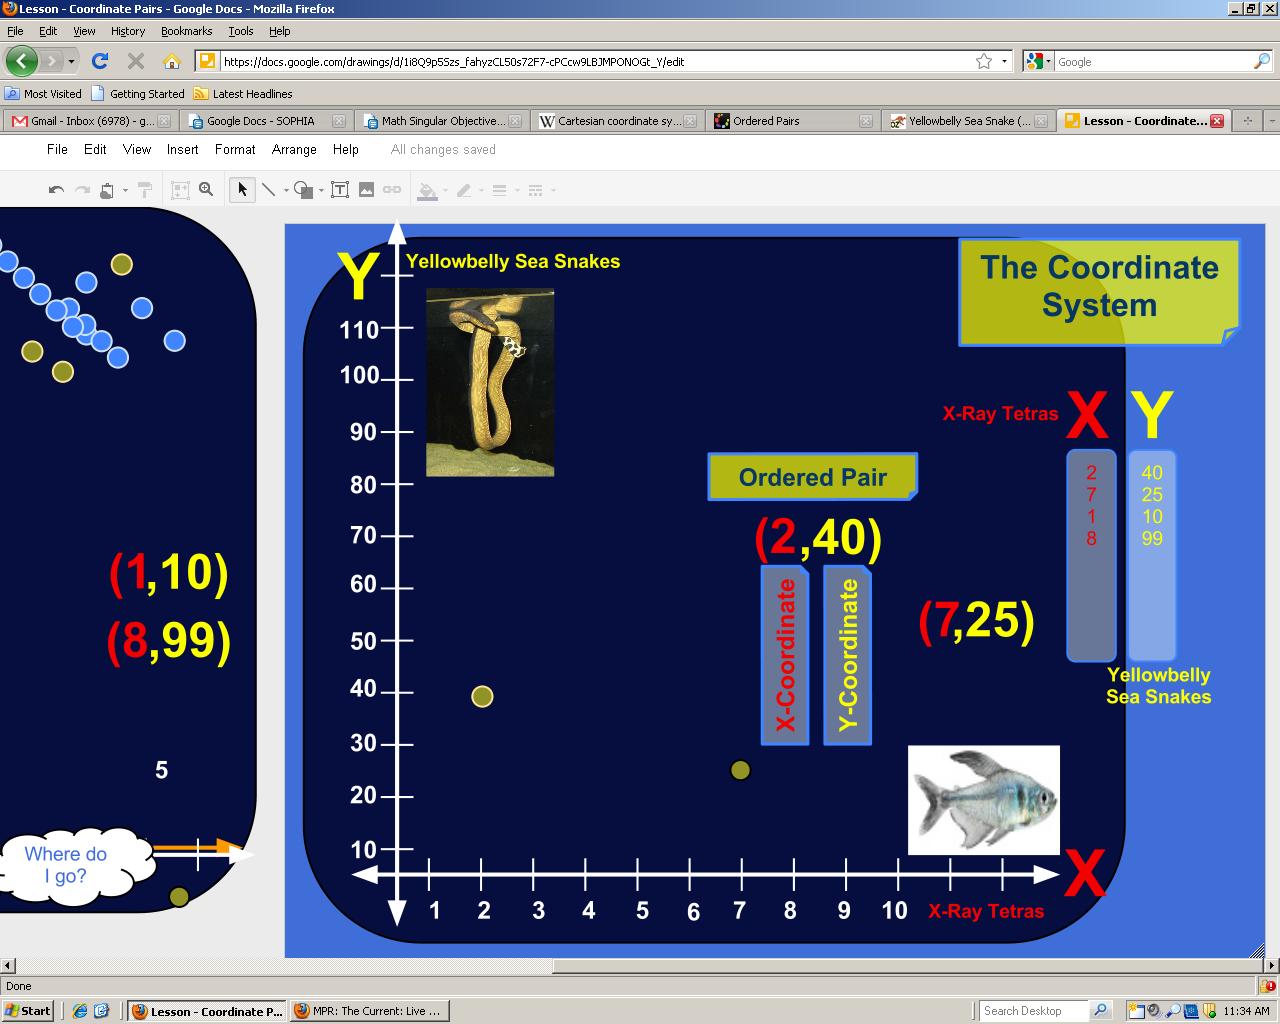This screenshot has height=1024, width=1280.
Task: Click the Most Visited bookmark button
Action: (44, 94)
